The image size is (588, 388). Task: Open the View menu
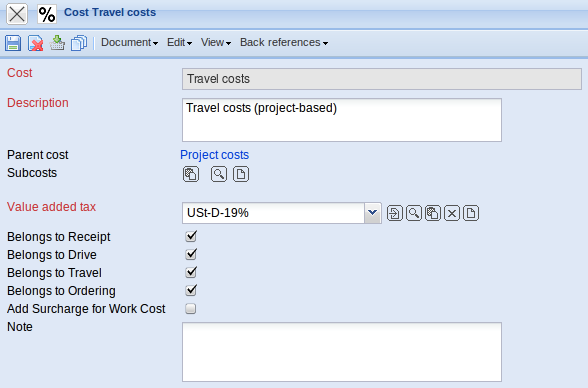point(216,42)
